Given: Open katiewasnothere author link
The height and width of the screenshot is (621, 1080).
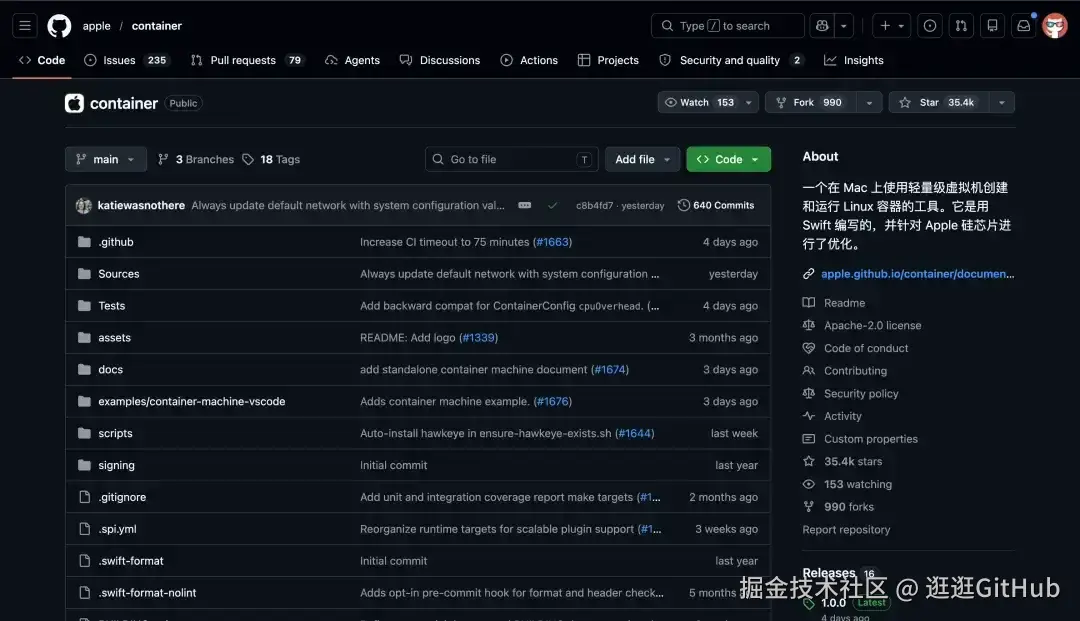Looking at the screenshot, I should click(x=141, y=205).
